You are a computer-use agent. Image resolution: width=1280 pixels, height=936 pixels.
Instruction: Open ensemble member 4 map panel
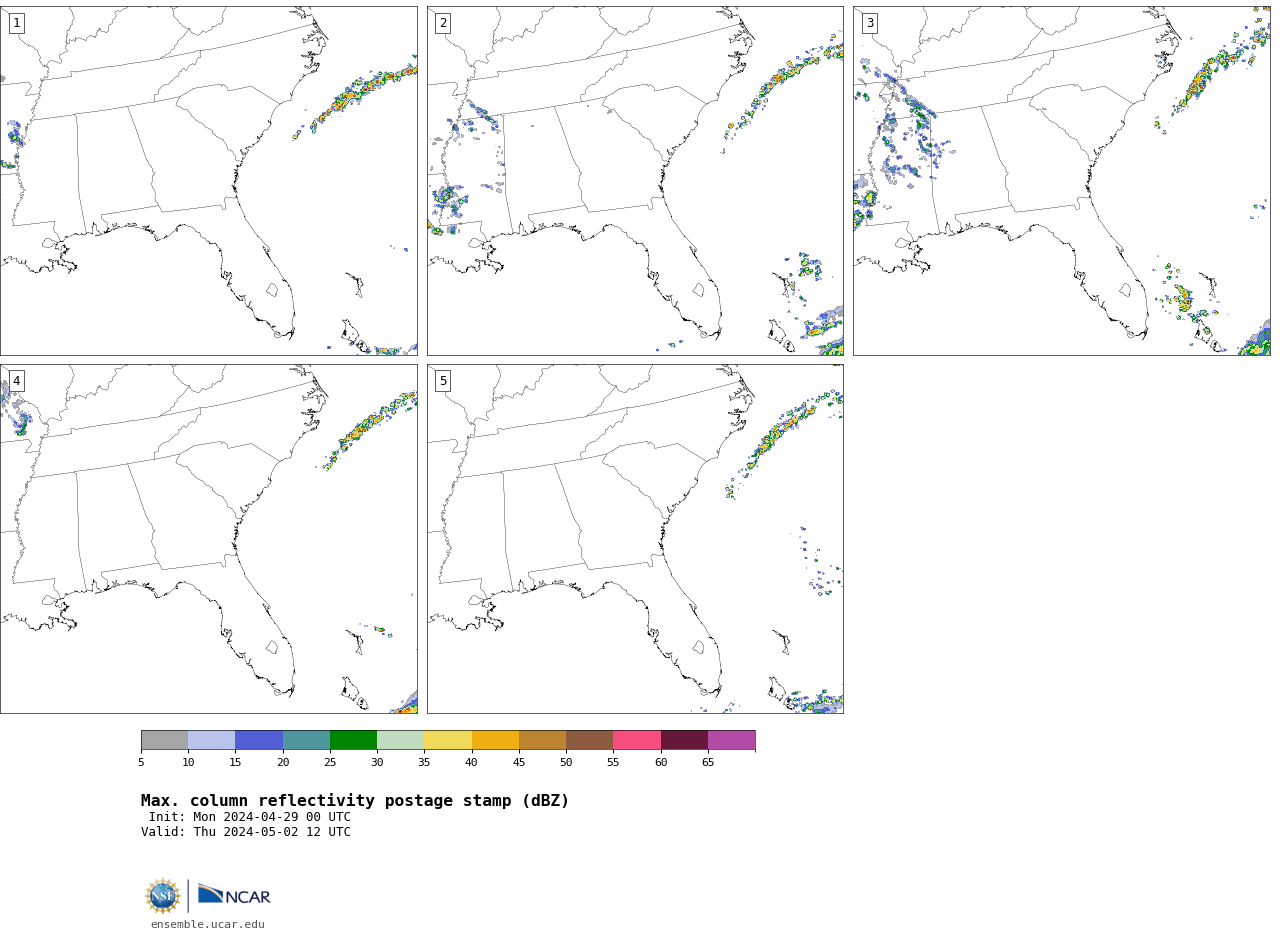[x=209, y=539]
